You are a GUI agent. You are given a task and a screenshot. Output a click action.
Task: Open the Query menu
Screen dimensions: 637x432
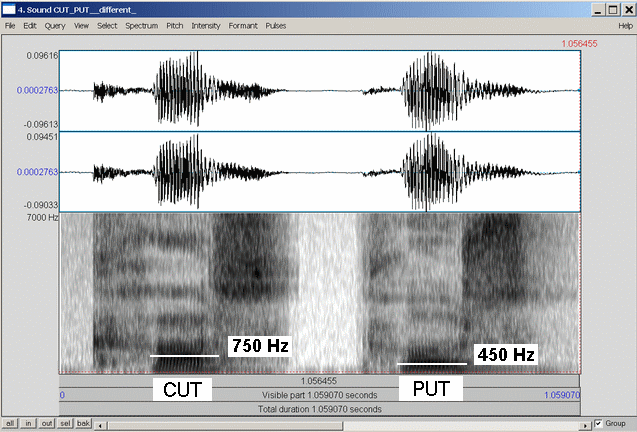54,24
